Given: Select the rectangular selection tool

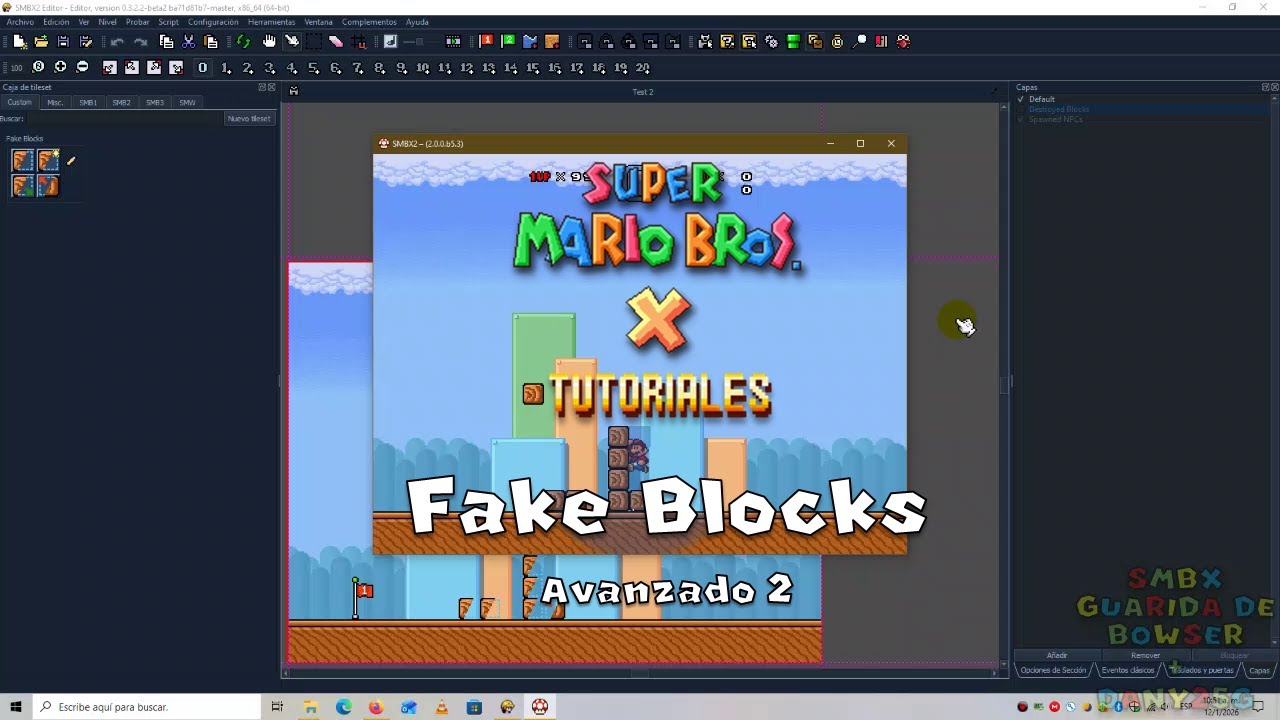Looking at the screenshot, I should (313, 42).
